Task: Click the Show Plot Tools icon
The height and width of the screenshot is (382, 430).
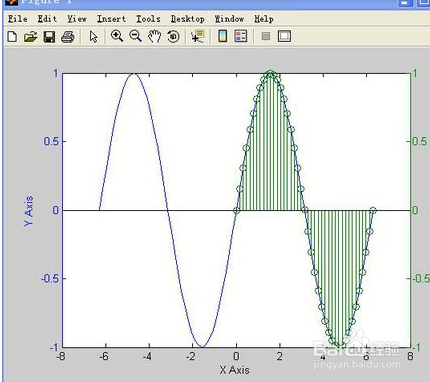Action: point(284,36)
